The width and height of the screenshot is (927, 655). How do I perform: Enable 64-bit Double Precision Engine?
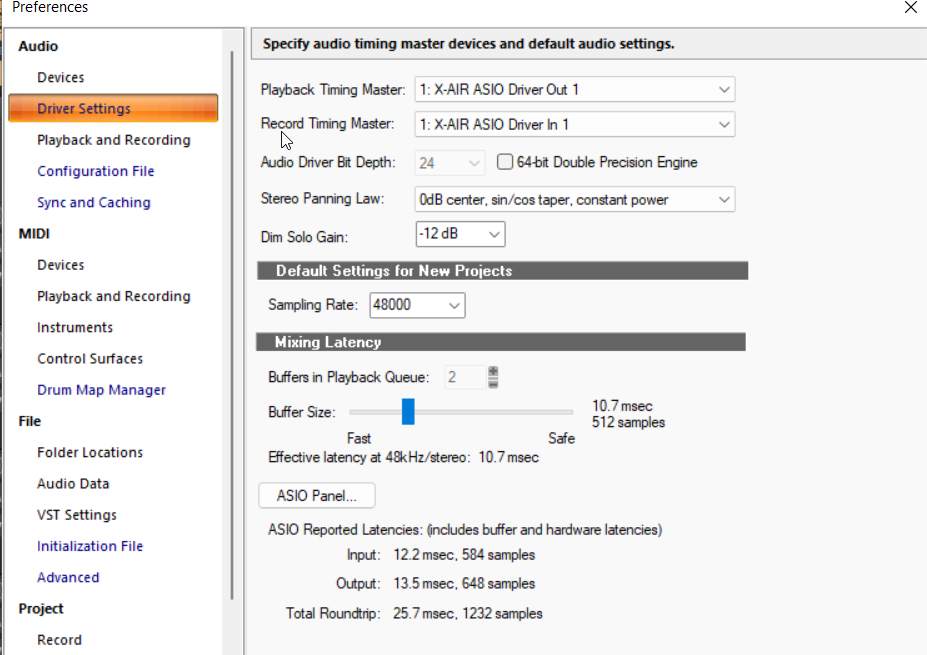click(504, 162)
